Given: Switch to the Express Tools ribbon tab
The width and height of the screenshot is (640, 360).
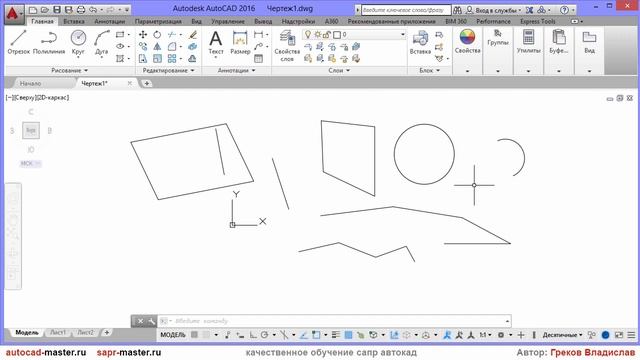Looking at the screenshot, I should pyautogui.click(x=538, y=21).
